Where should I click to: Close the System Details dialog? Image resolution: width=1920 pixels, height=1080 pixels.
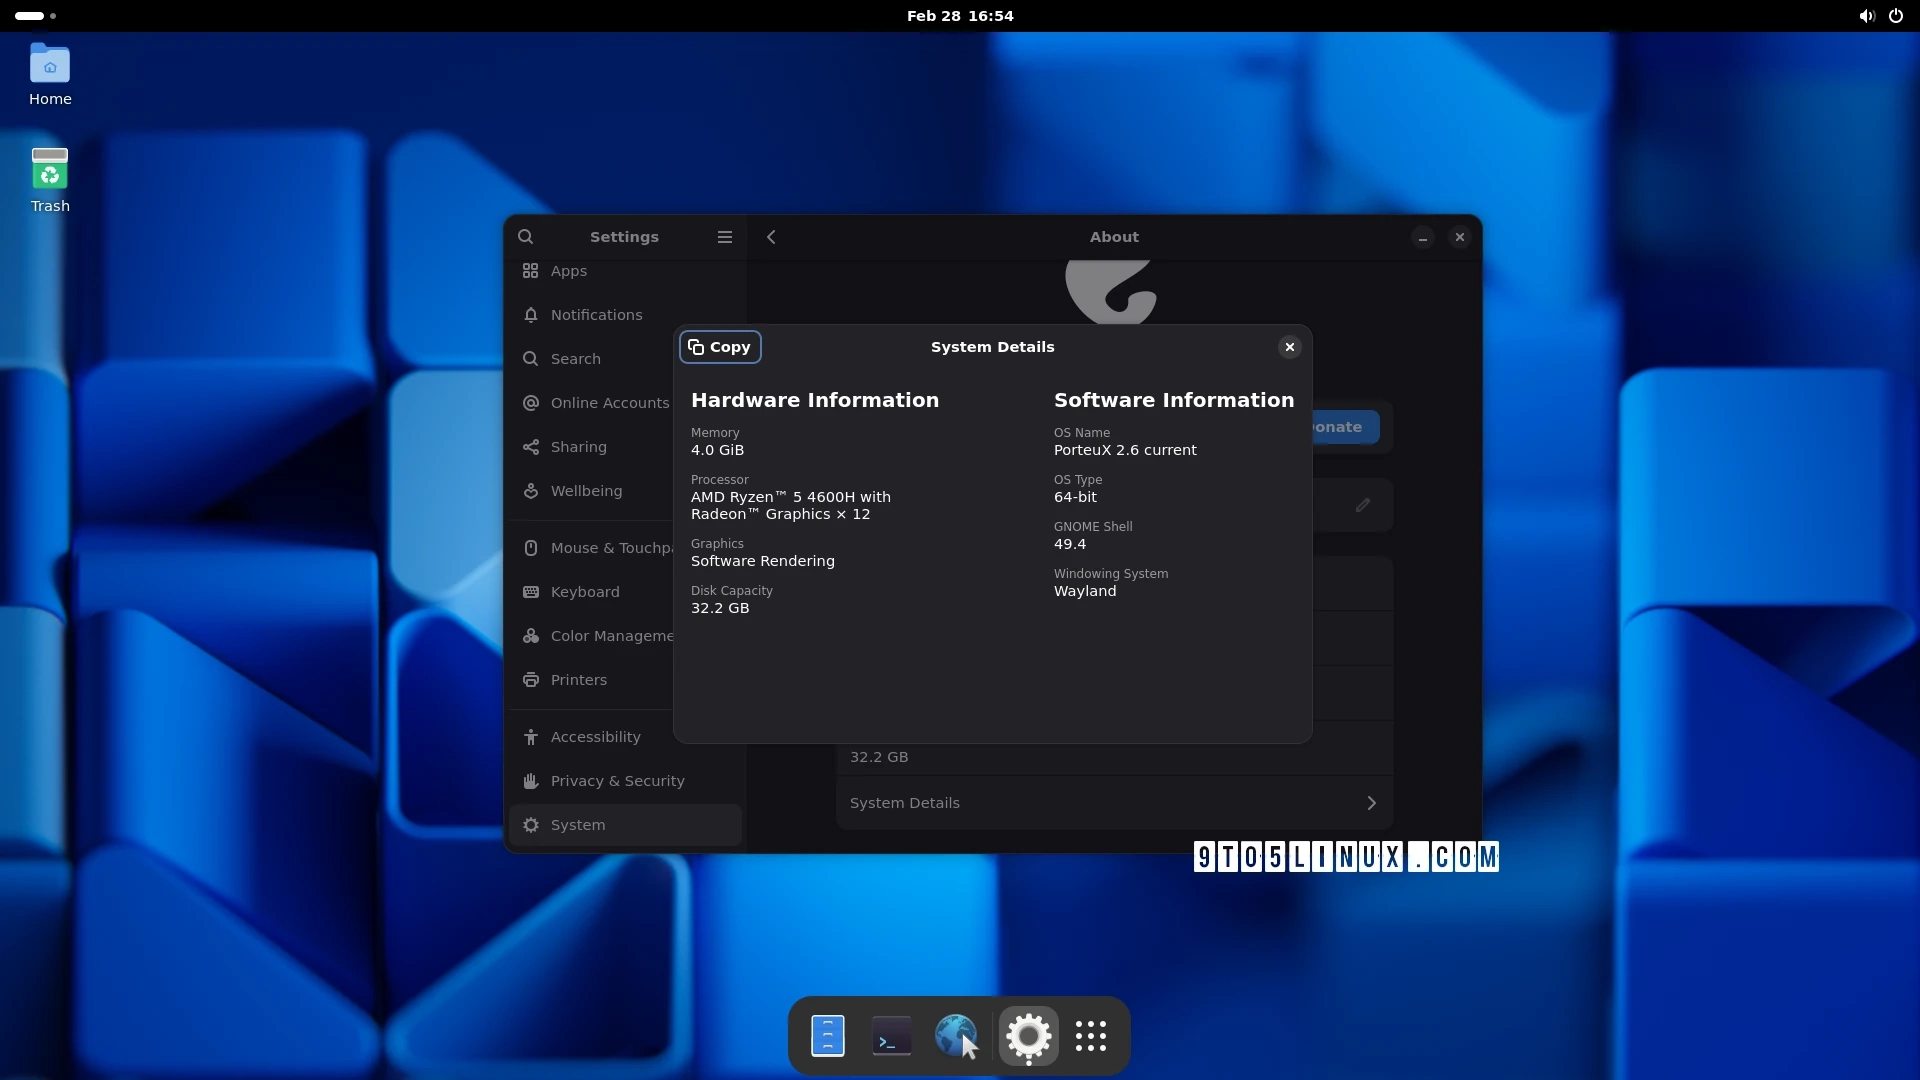tap(1289, 347)
